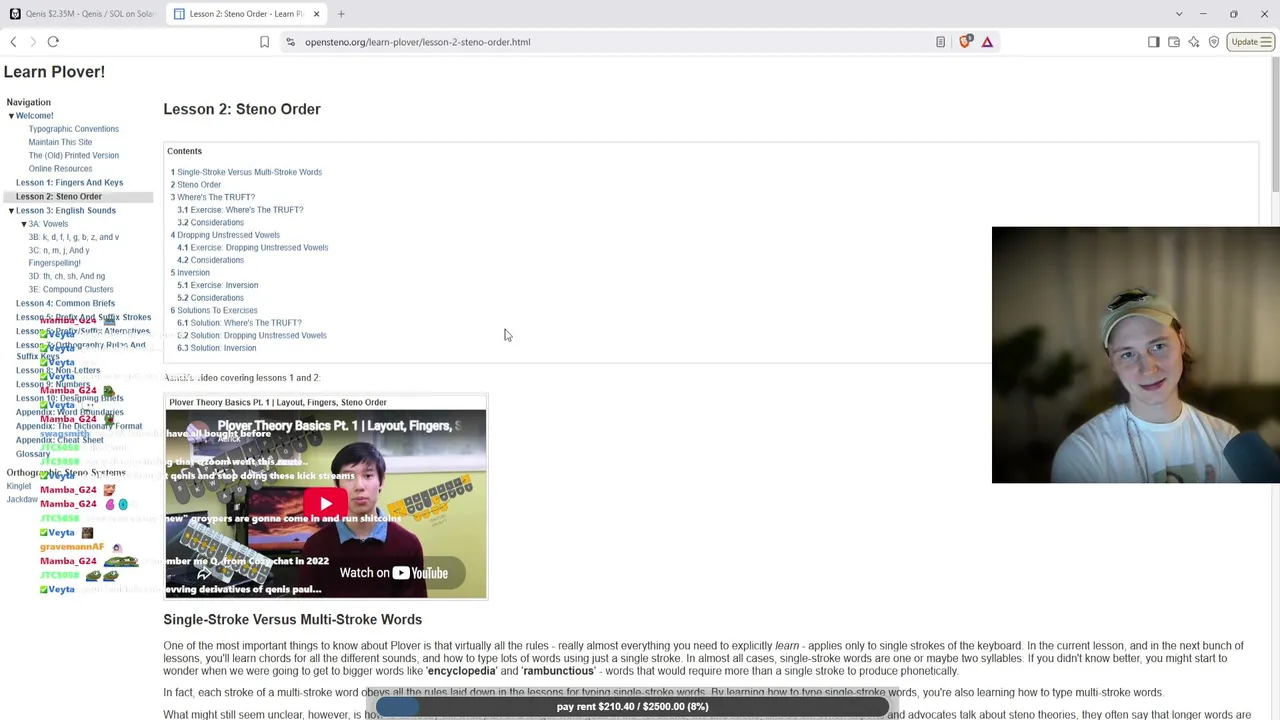Play the Plover Theory Basics video
The image size is (1280, 720).
(325, 503)
